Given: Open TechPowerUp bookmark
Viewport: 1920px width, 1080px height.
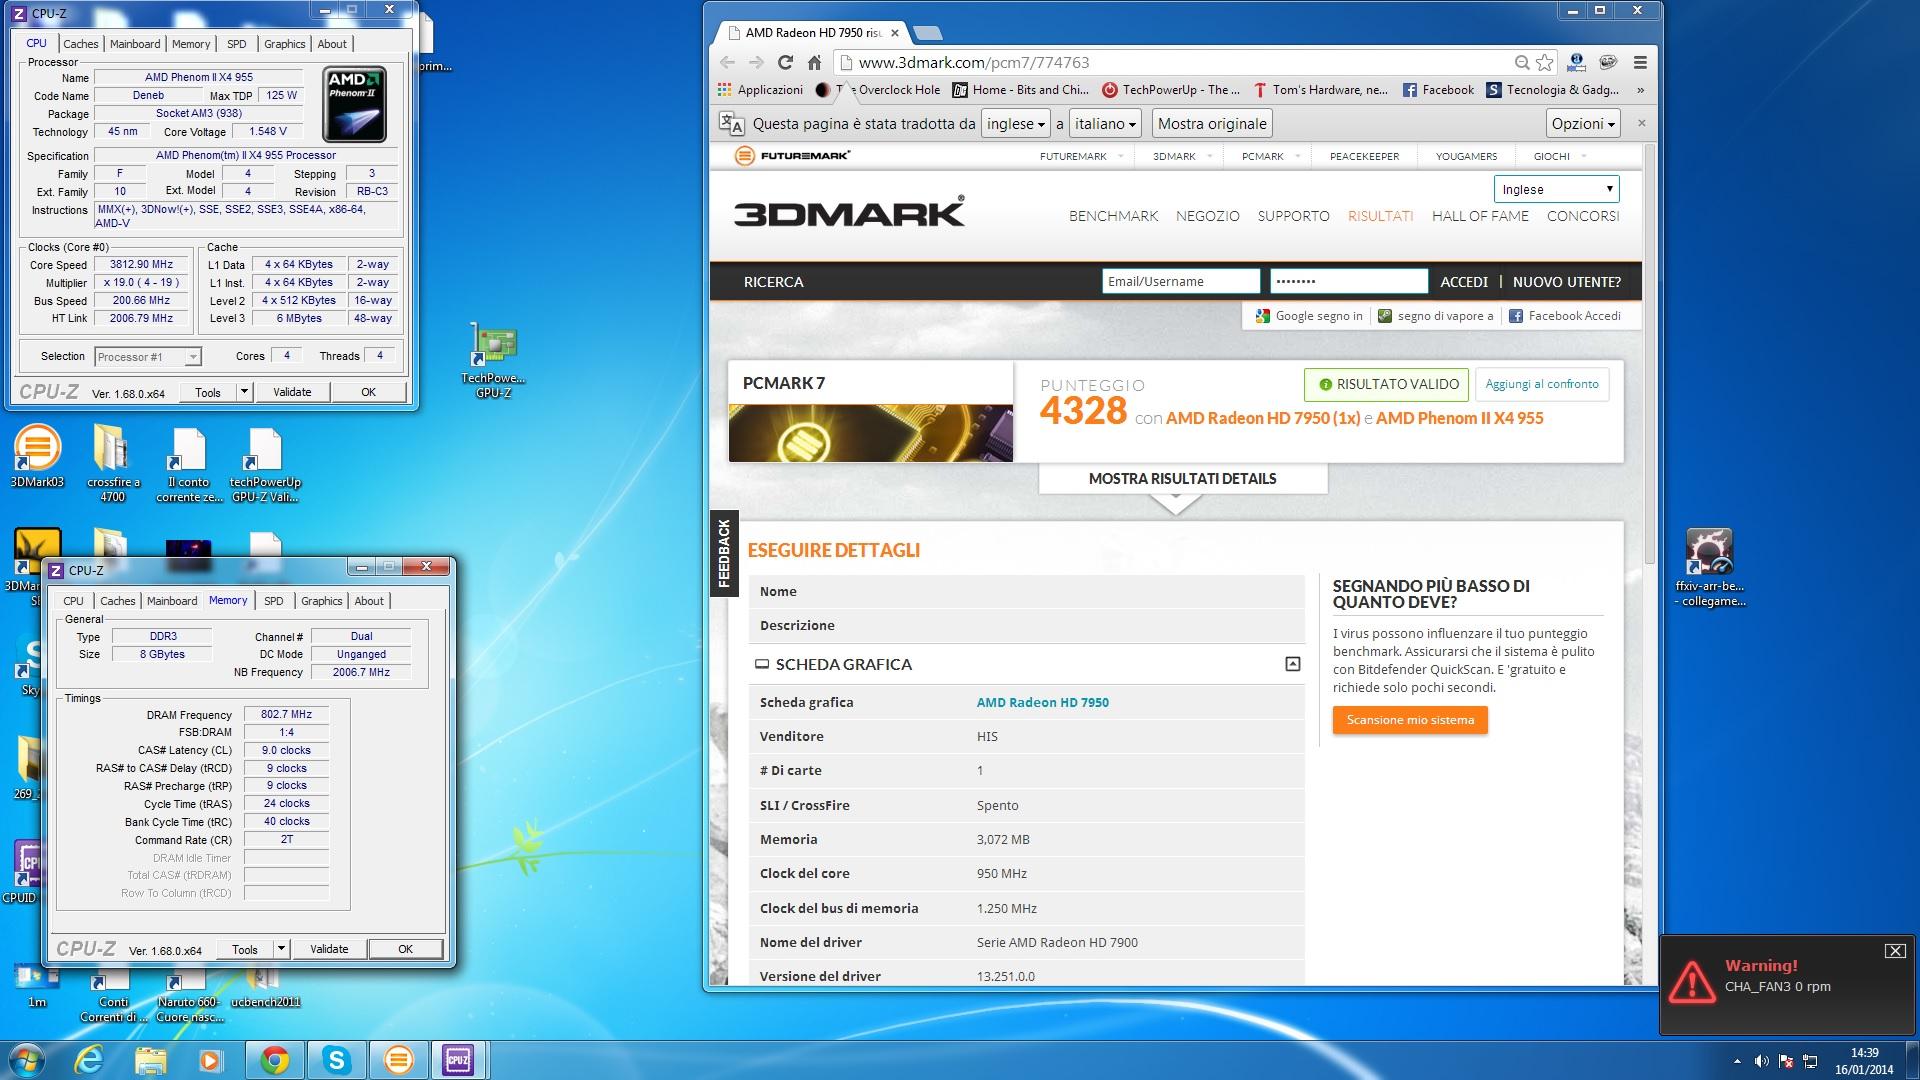Looking at the screenshot, I should click(x=1171, y=90).
